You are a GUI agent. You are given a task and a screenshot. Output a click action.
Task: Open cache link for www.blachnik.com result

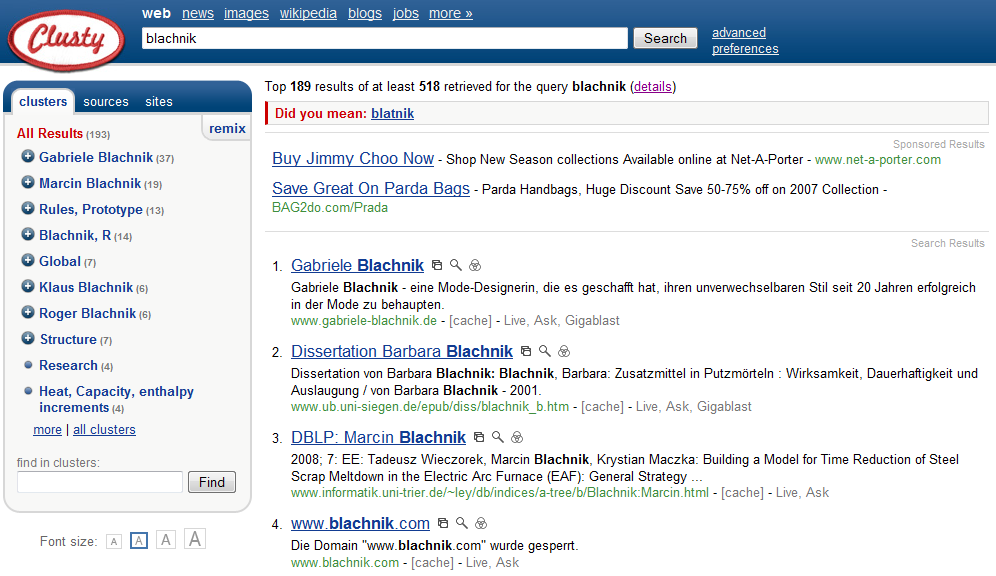433,563
